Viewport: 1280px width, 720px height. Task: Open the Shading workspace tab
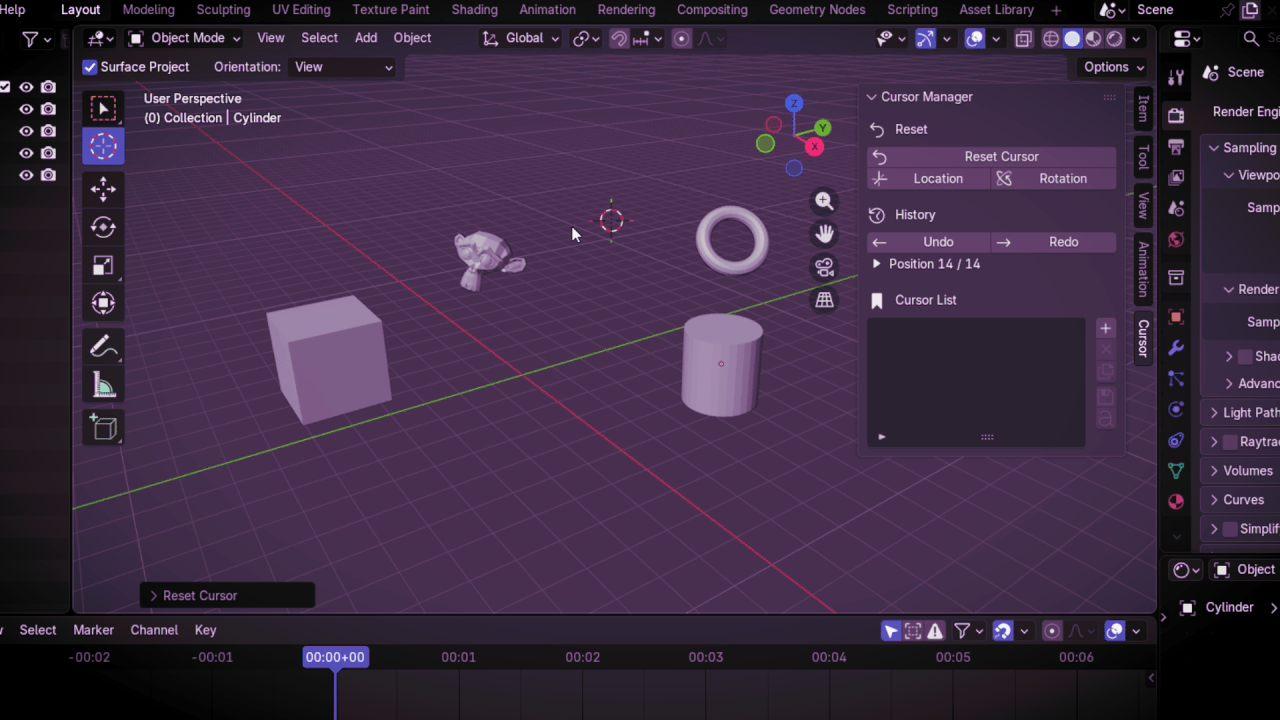click(x=474, y=10)
